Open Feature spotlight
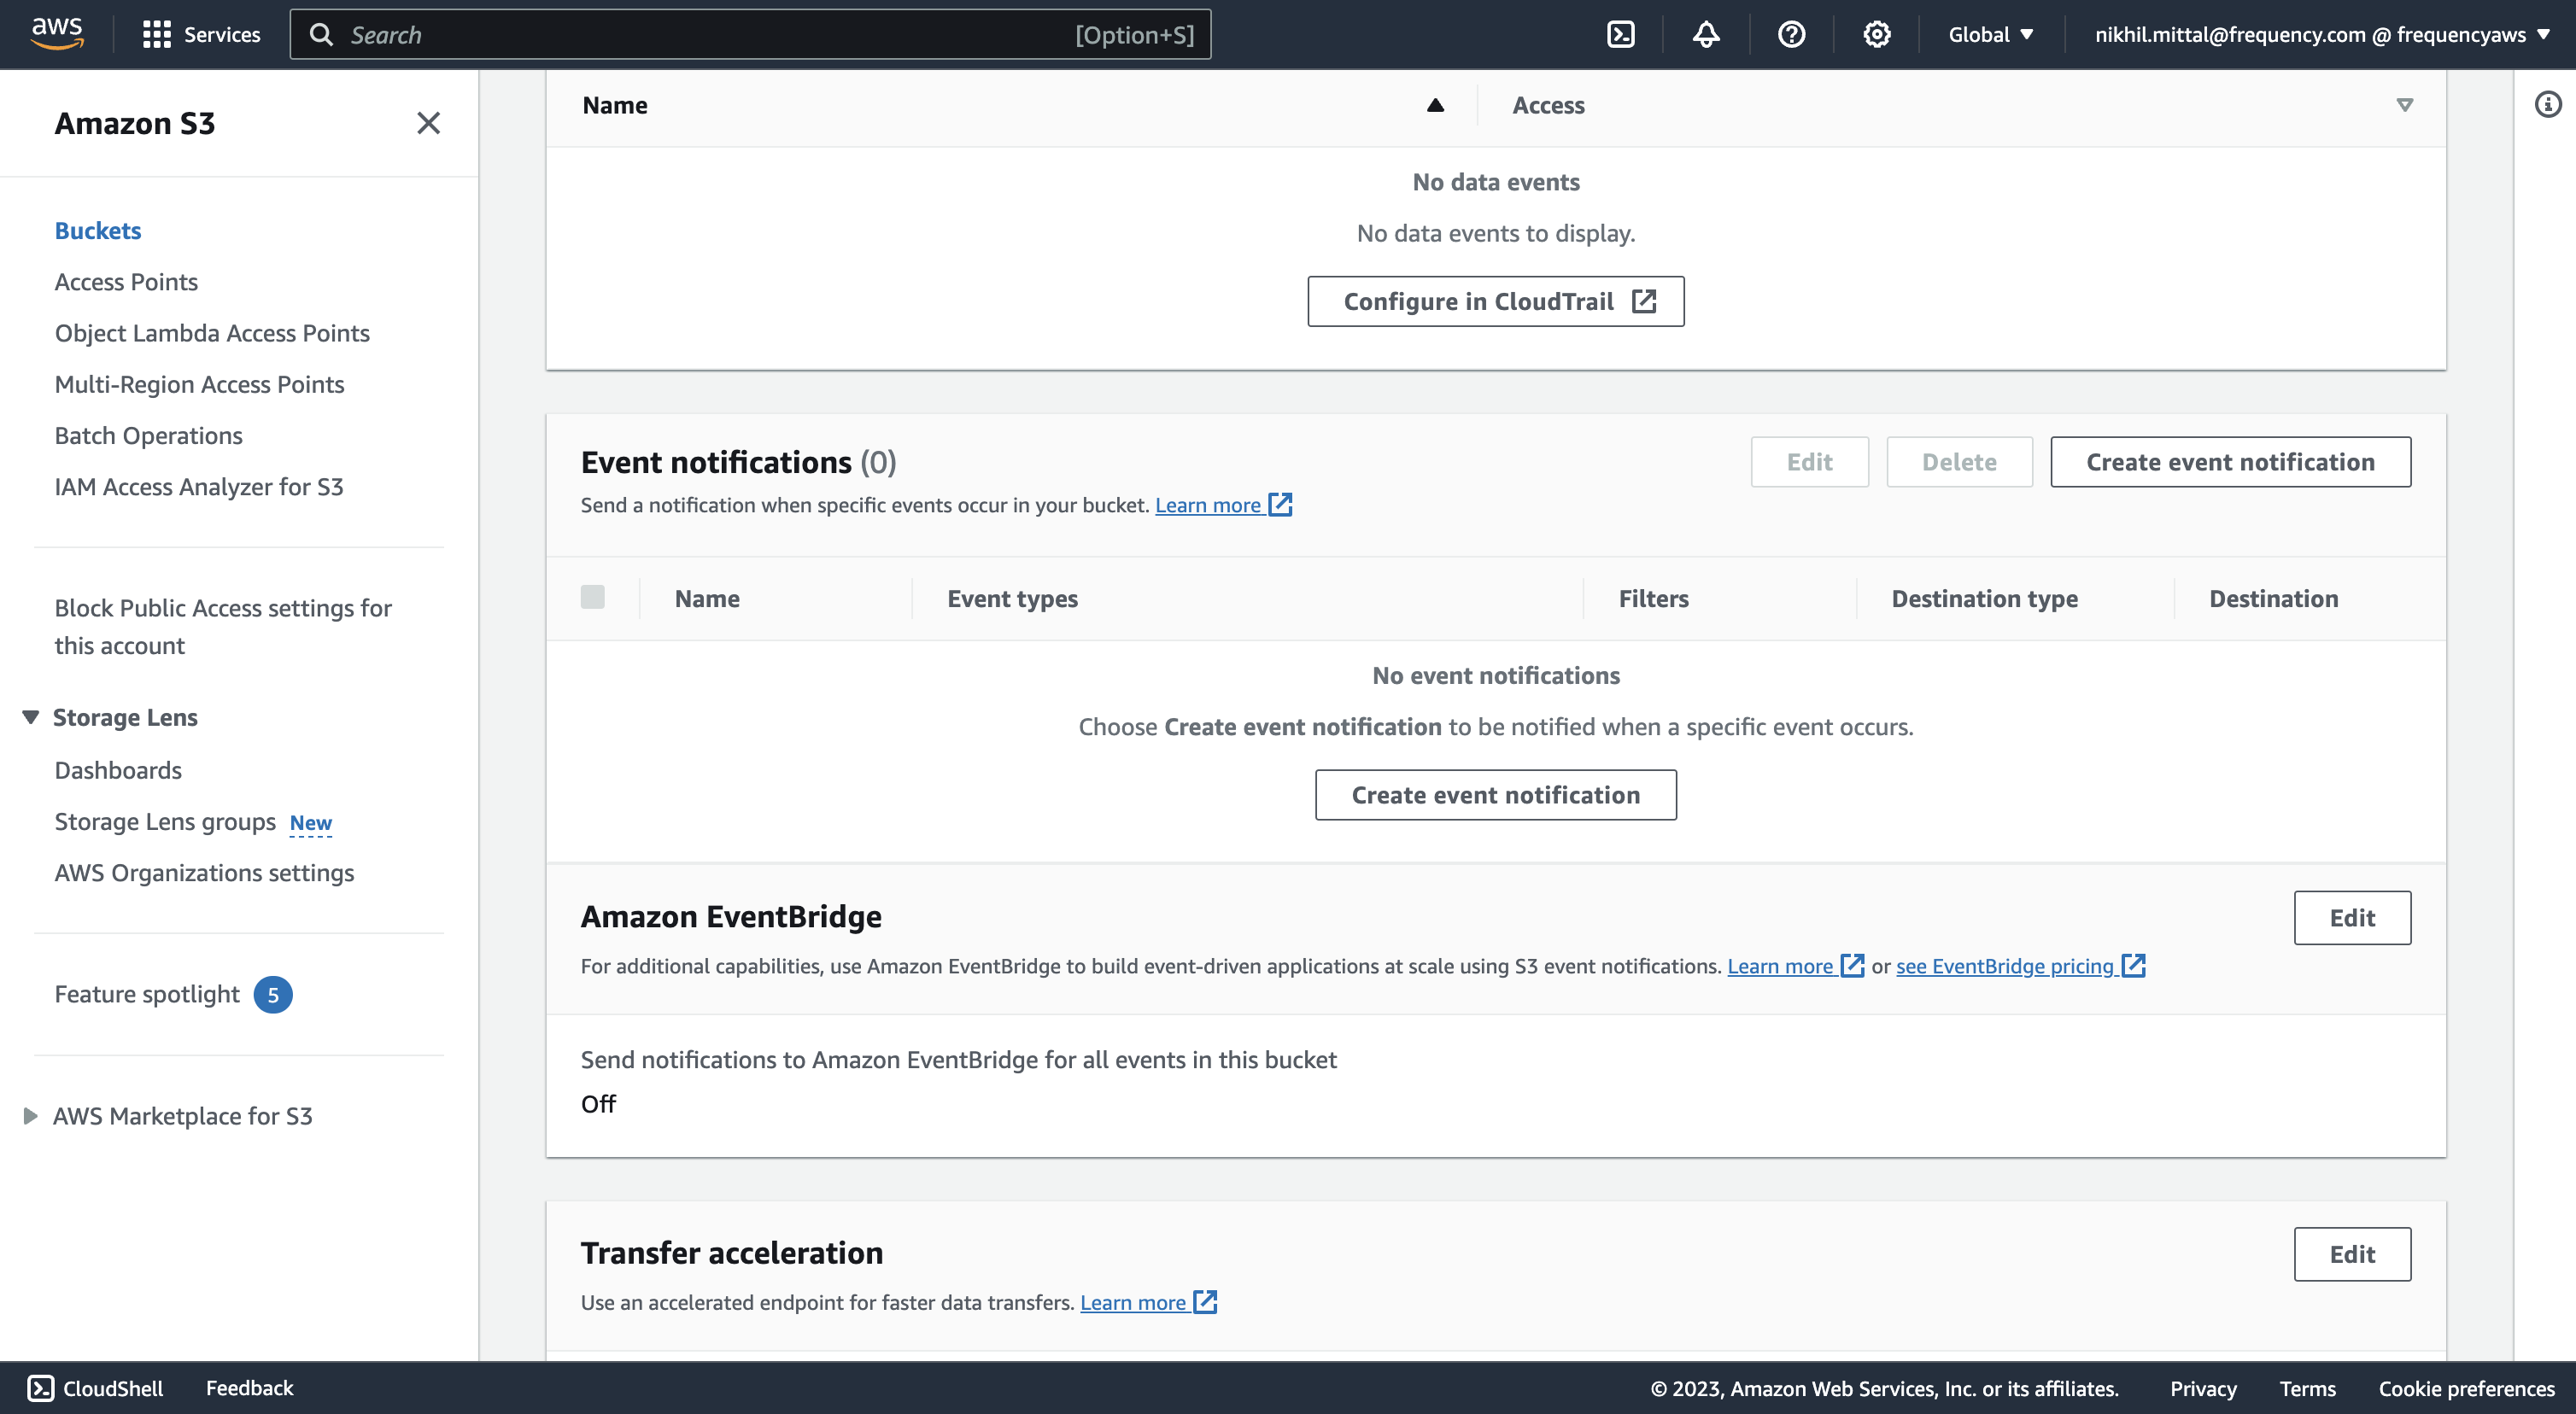Screen dimensions: 2576x1414 (147, 995)
